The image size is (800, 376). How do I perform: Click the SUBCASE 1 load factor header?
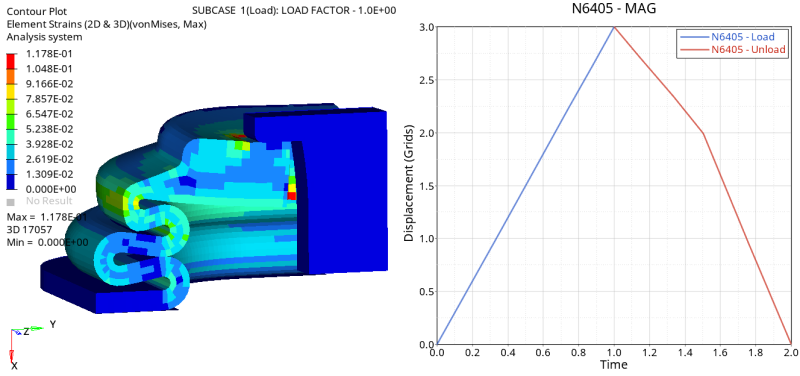294,11
